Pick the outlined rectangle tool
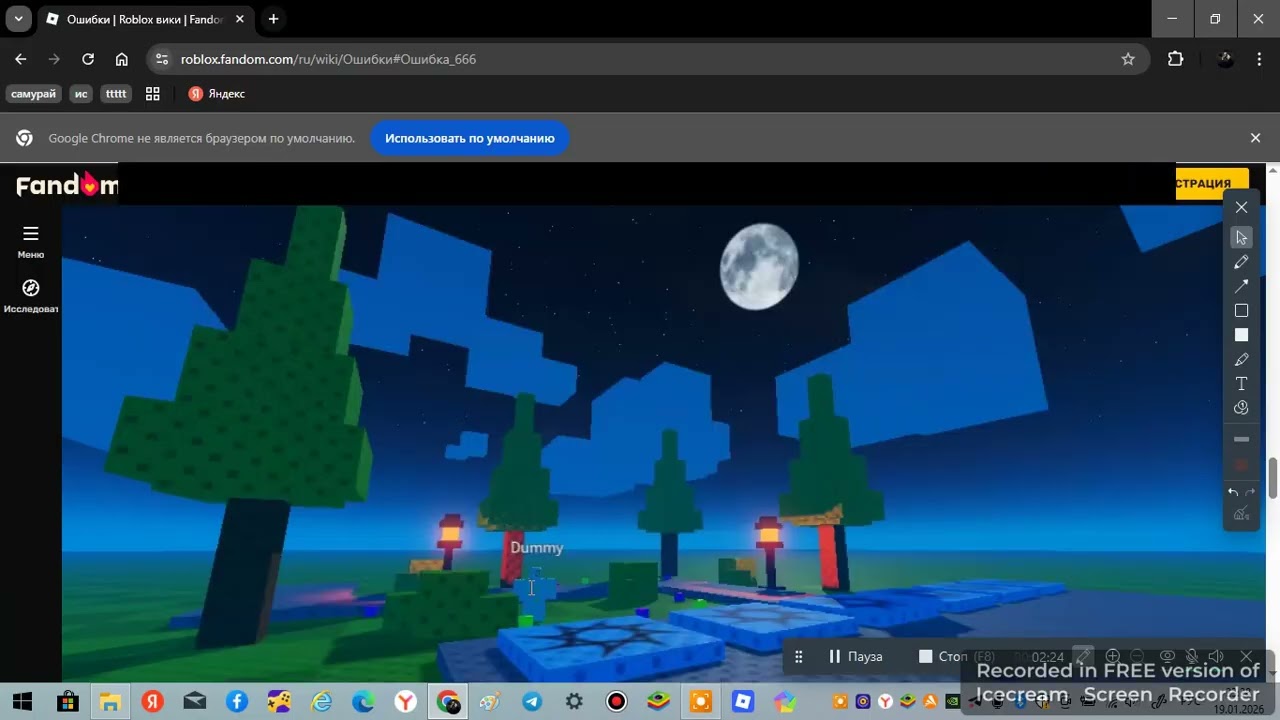Viewport: 1280px width, 720px height. point(1241,311)
